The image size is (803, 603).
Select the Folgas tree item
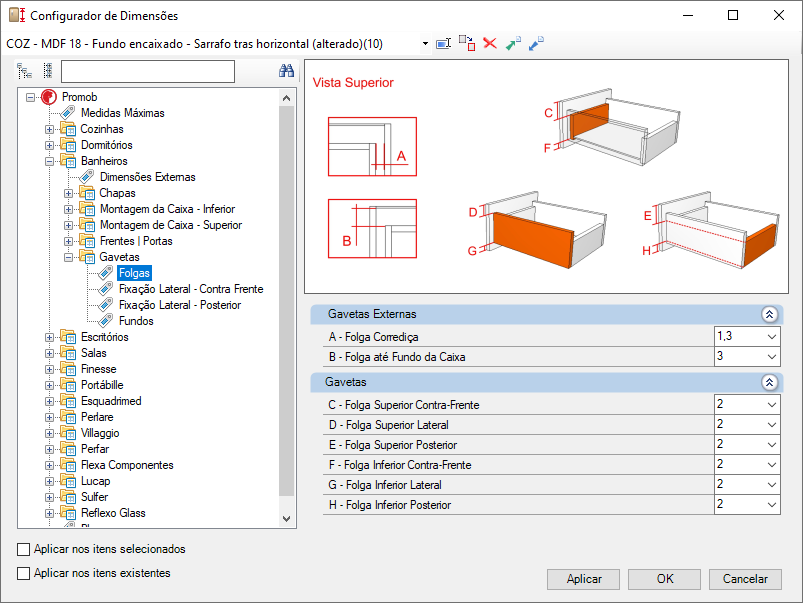[x=134, y=273]
